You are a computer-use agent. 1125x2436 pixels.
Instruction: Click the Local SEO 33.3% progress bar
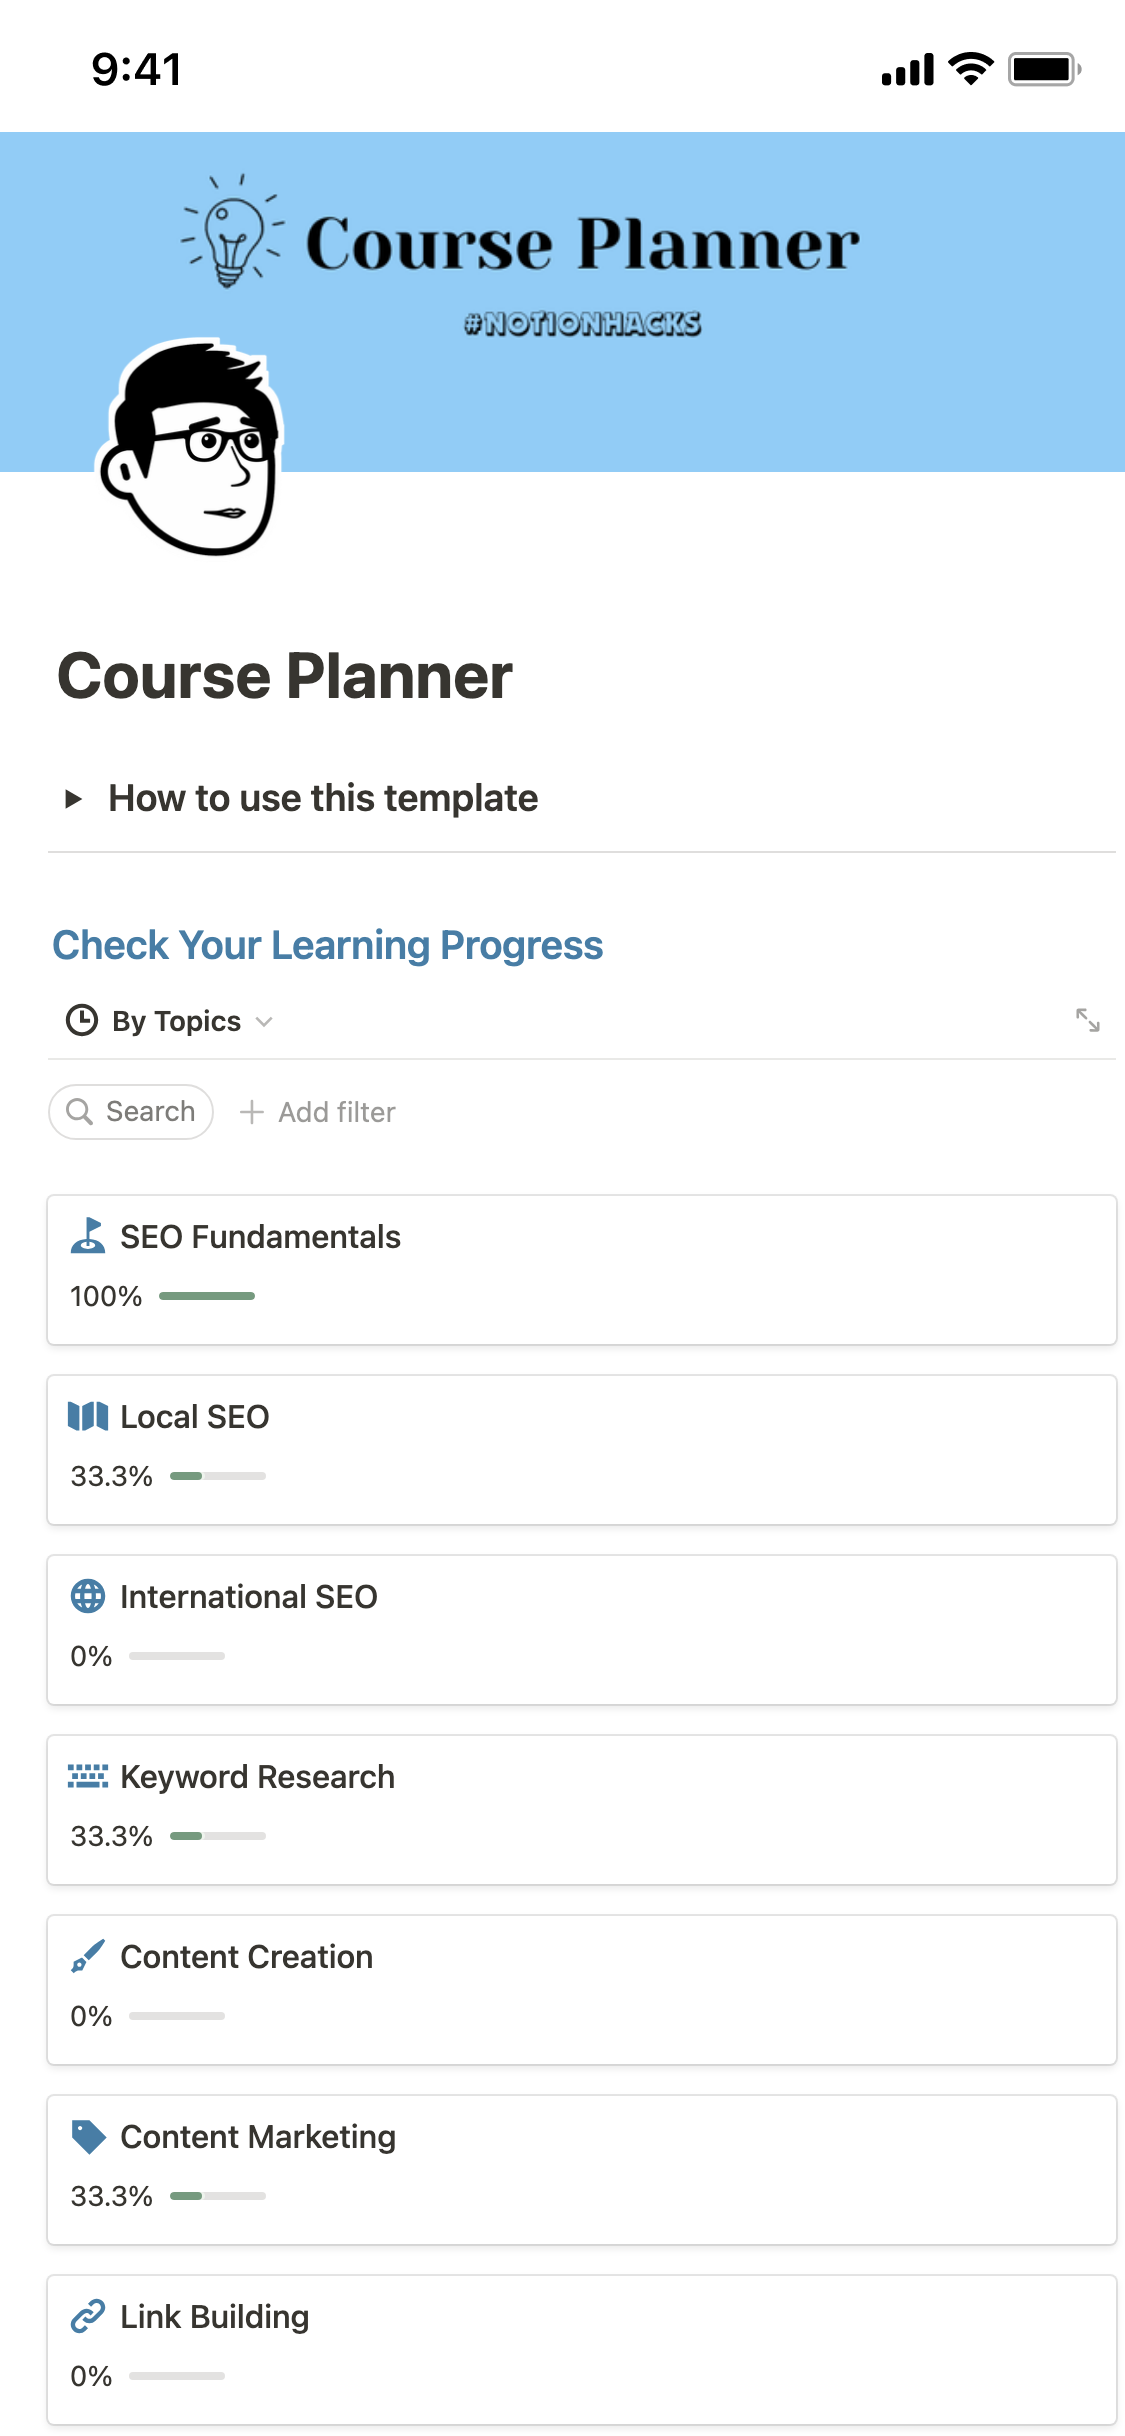(217, 1476)
